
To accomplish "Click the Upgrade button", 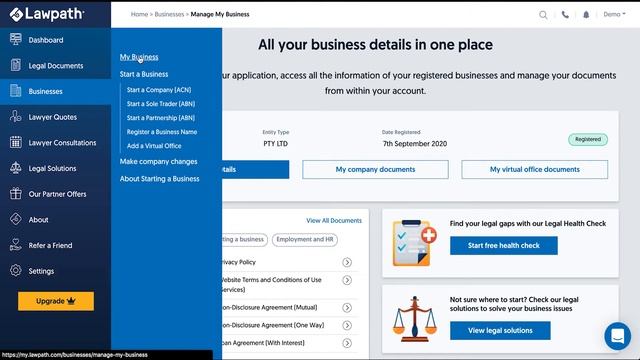I will pyautogui.click(x=56, y=301).
